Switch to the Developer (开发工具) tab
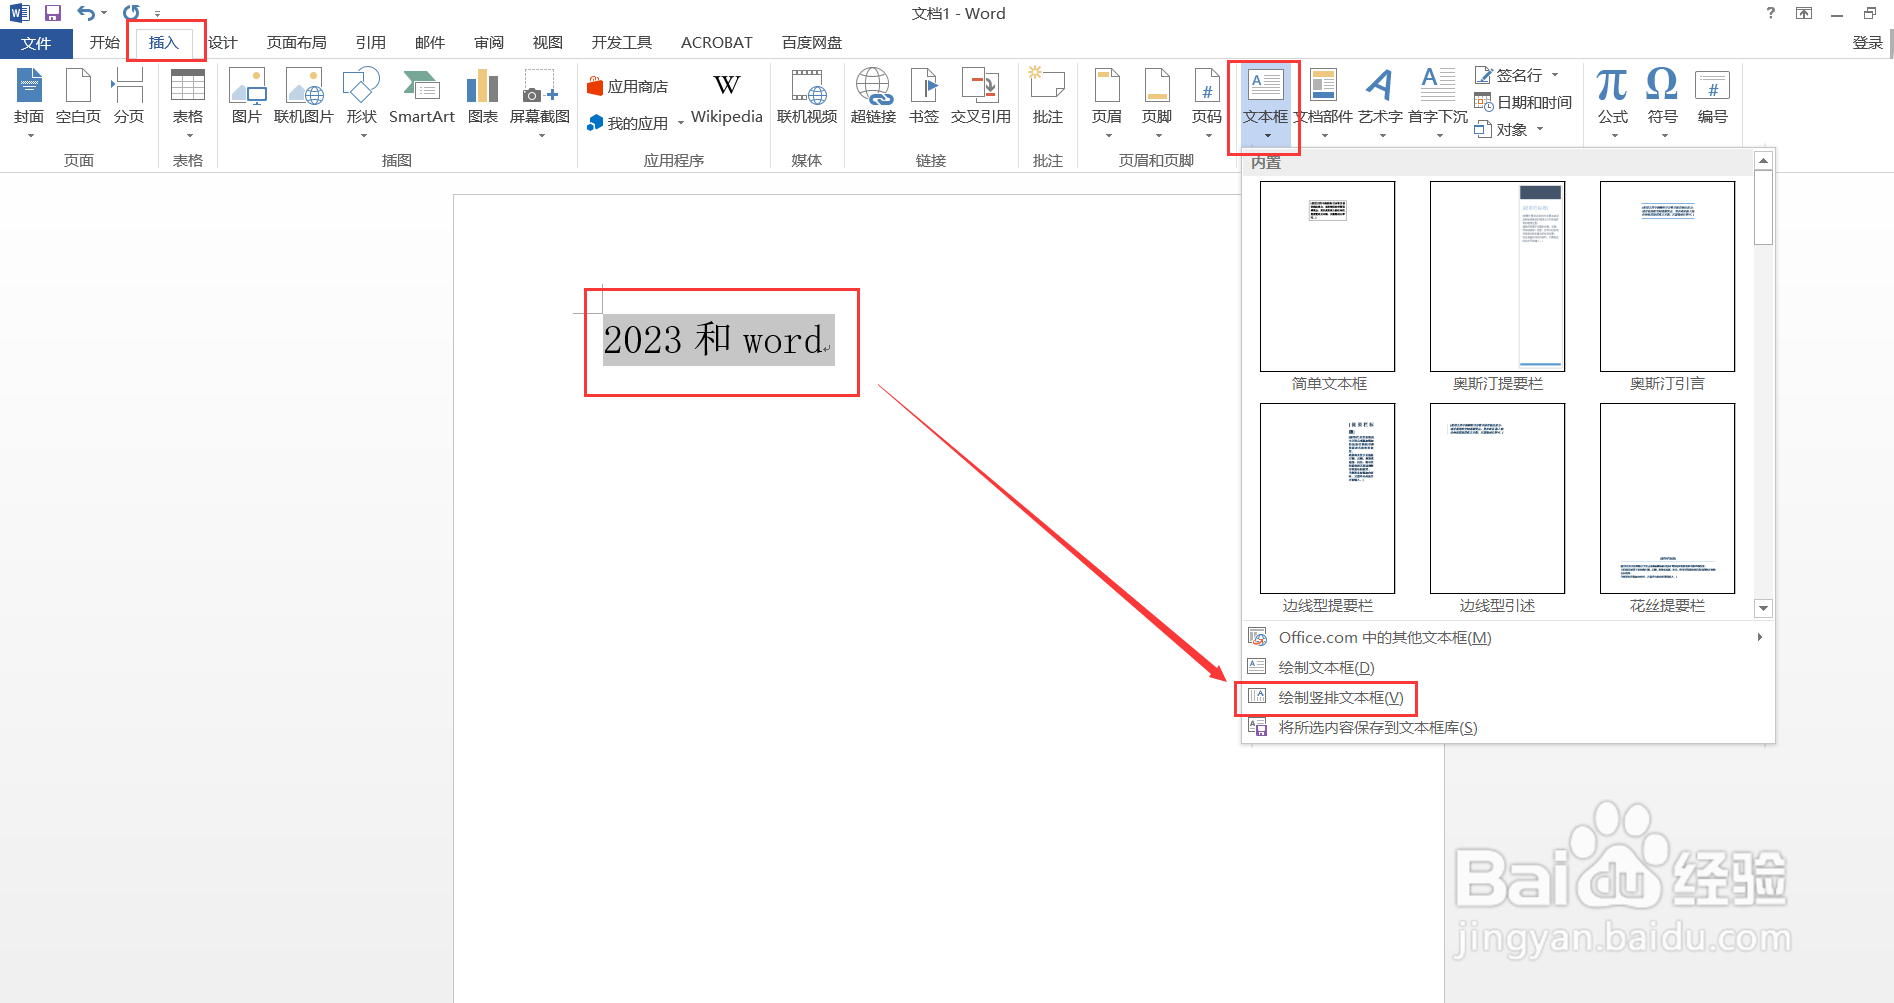This screenshot has width=1894, height=1003. coord(621,43)
